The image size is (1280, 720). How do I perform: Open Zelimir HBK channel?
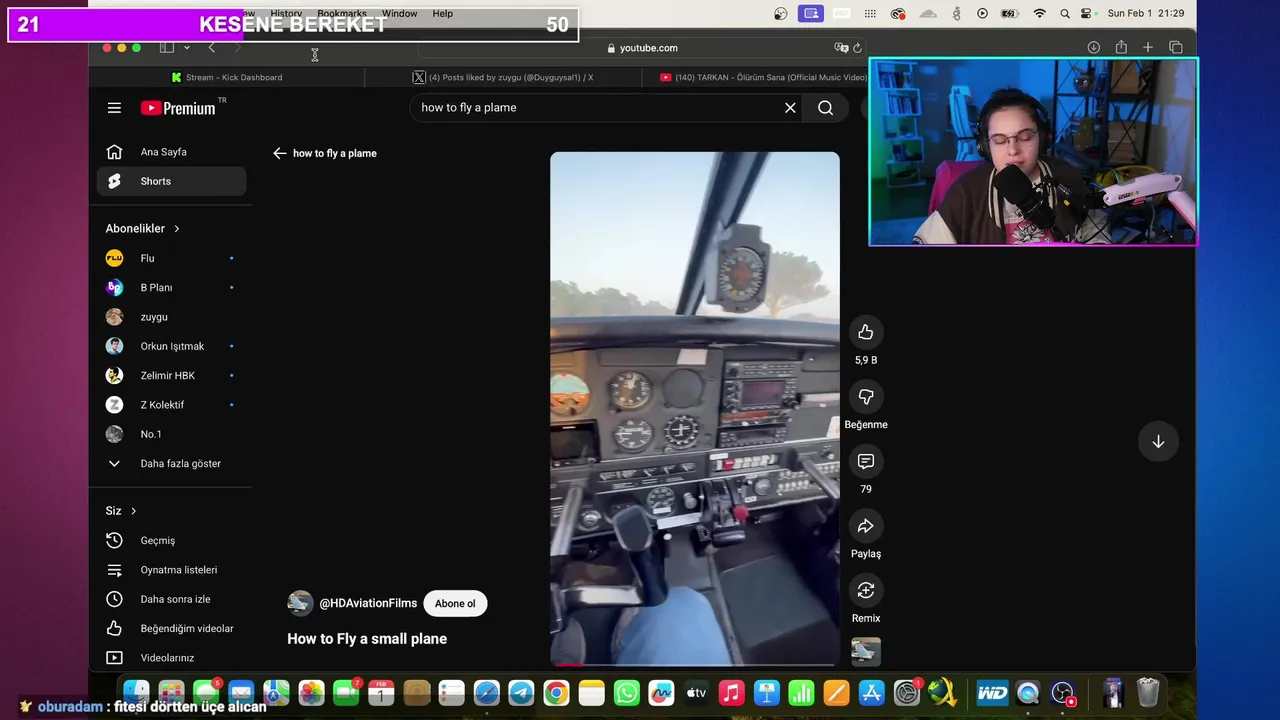171,376
